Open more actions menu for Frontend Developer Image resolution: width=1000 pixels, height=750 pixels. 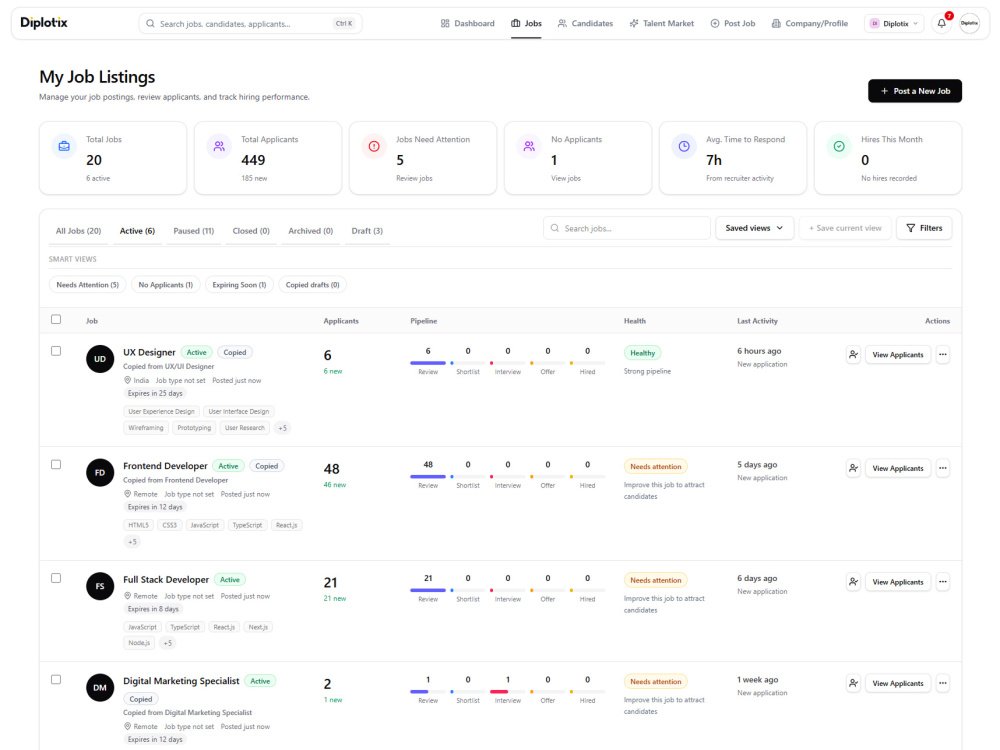pyautogui.click(x=943, y=468)
